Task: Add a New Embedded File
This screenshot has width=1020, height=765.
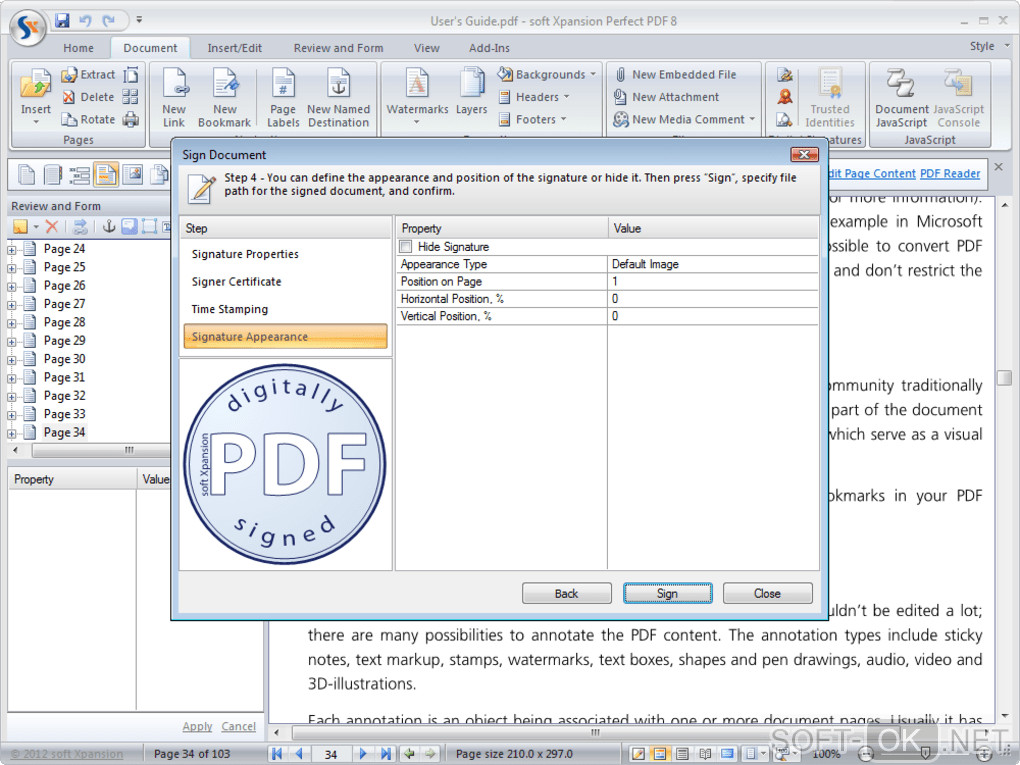Action: [x=675, y=75]
